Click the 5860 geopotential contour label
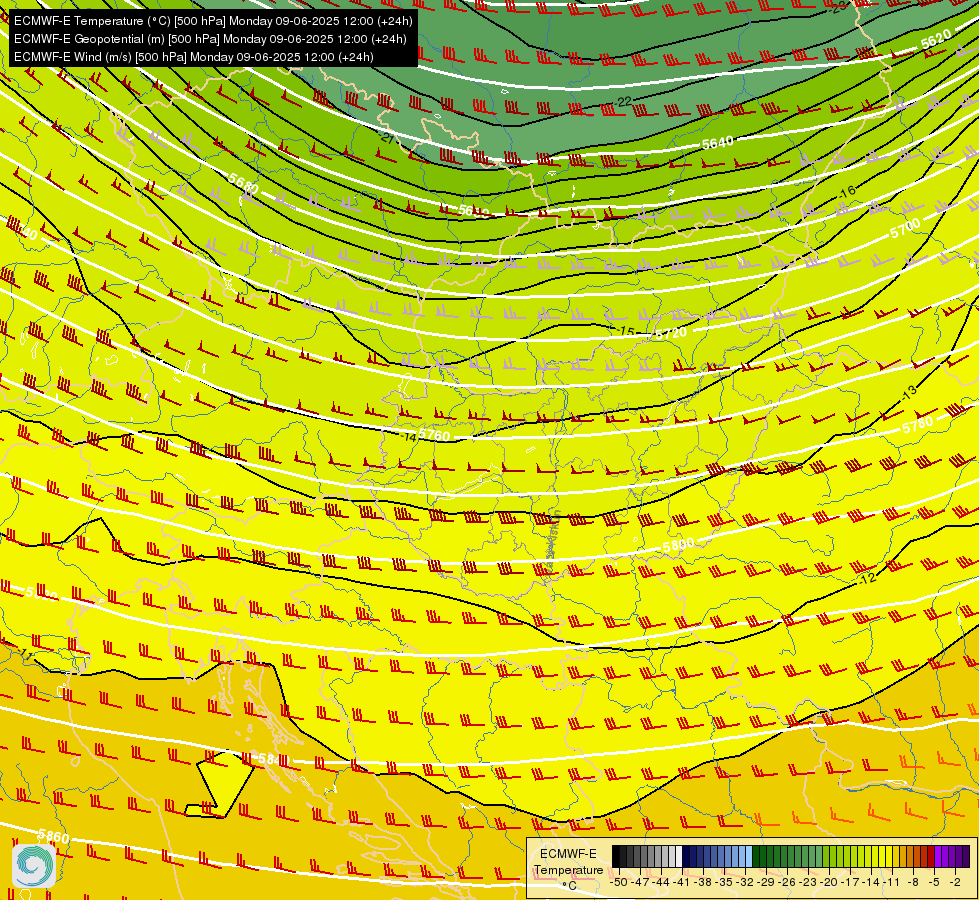 point(54,836)
